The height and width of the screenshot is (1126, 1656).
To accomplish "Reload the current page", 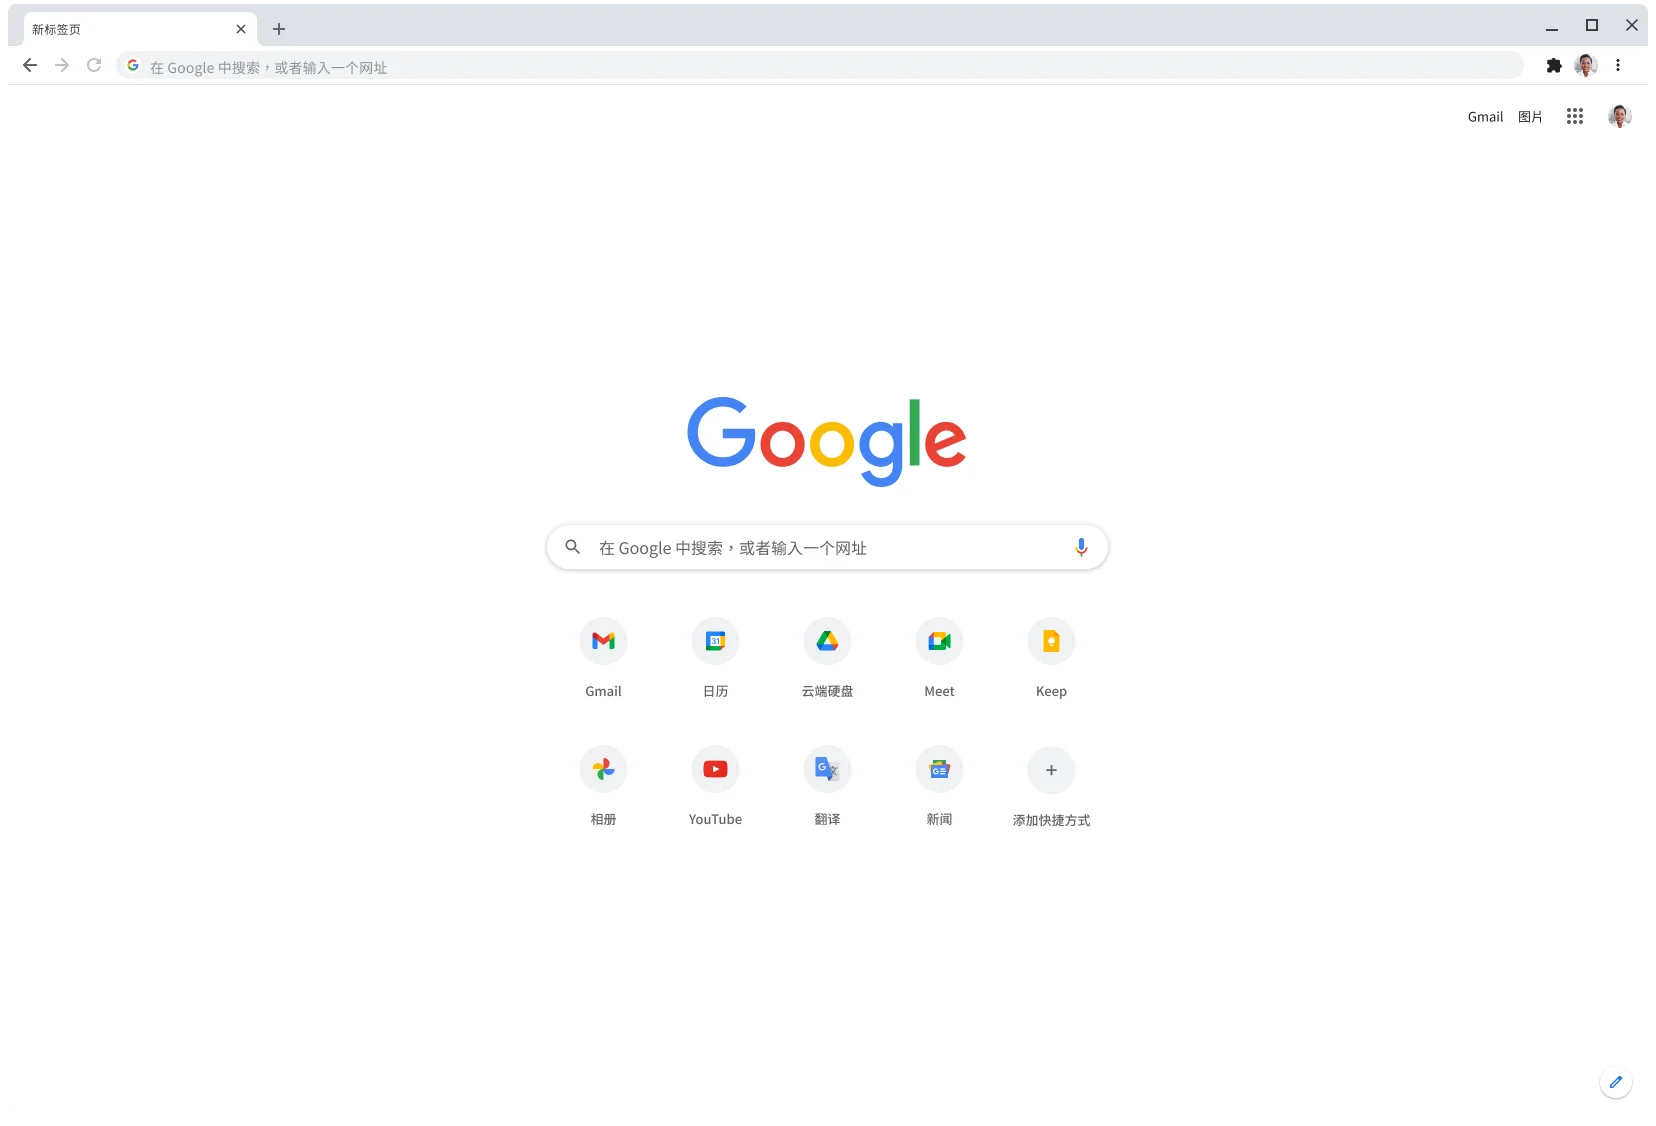I will point(94,65).
